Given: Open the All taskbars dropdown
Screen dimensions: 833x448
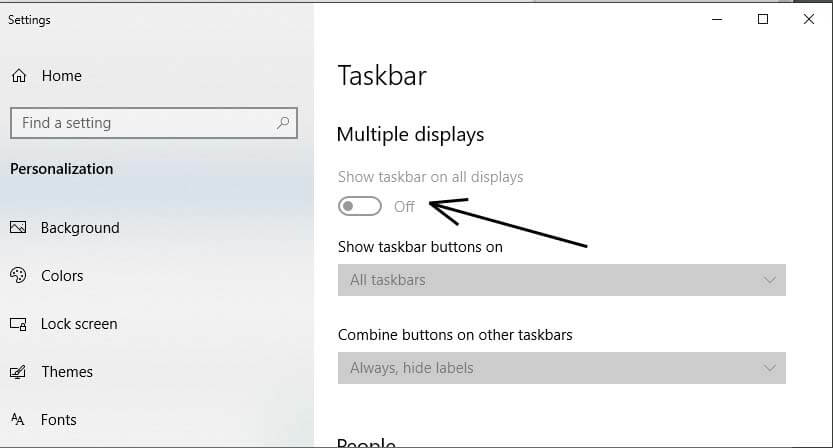Looking at the screenshot, I should tap(562, 280).
